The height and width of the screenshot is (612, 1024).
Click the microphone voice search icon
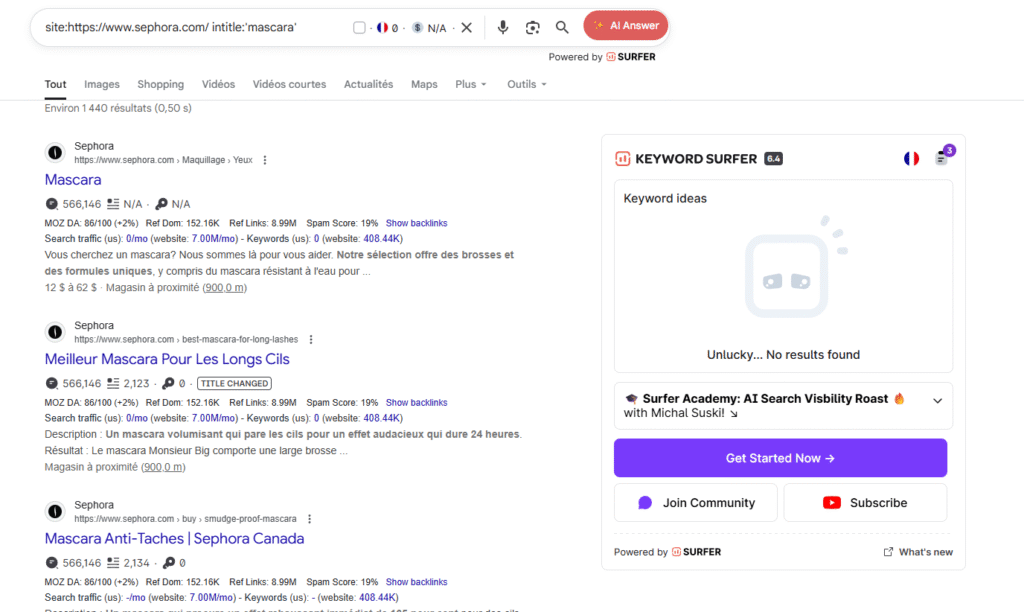pos(503,27)
